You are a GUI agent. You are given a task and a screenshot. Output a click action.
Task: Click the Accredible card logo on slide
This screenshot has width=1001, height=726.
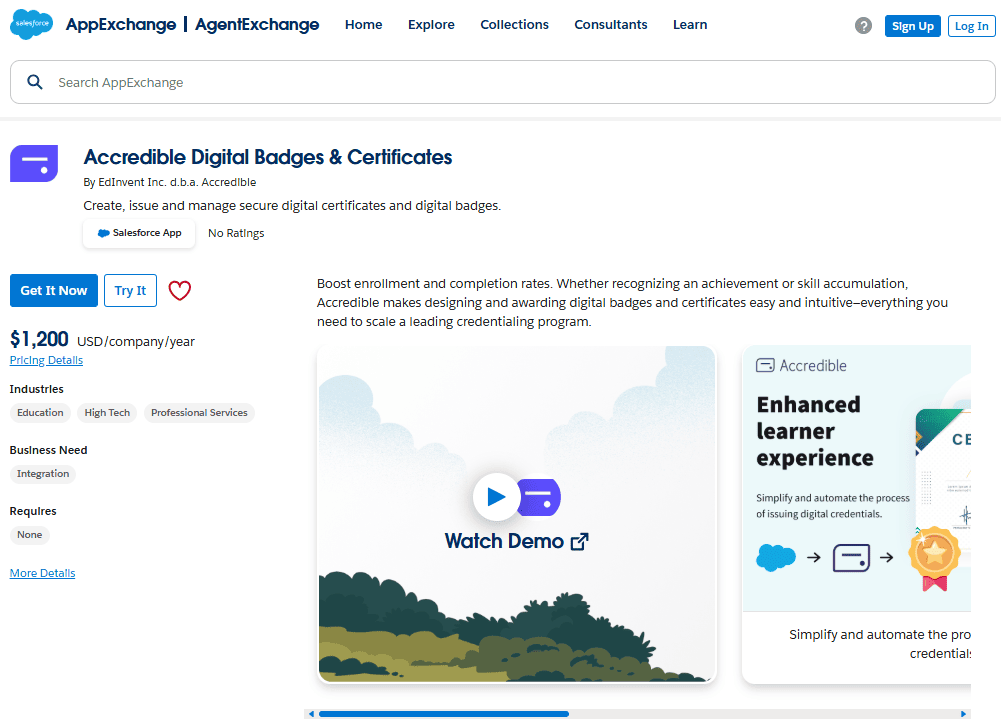pos(765,365)
